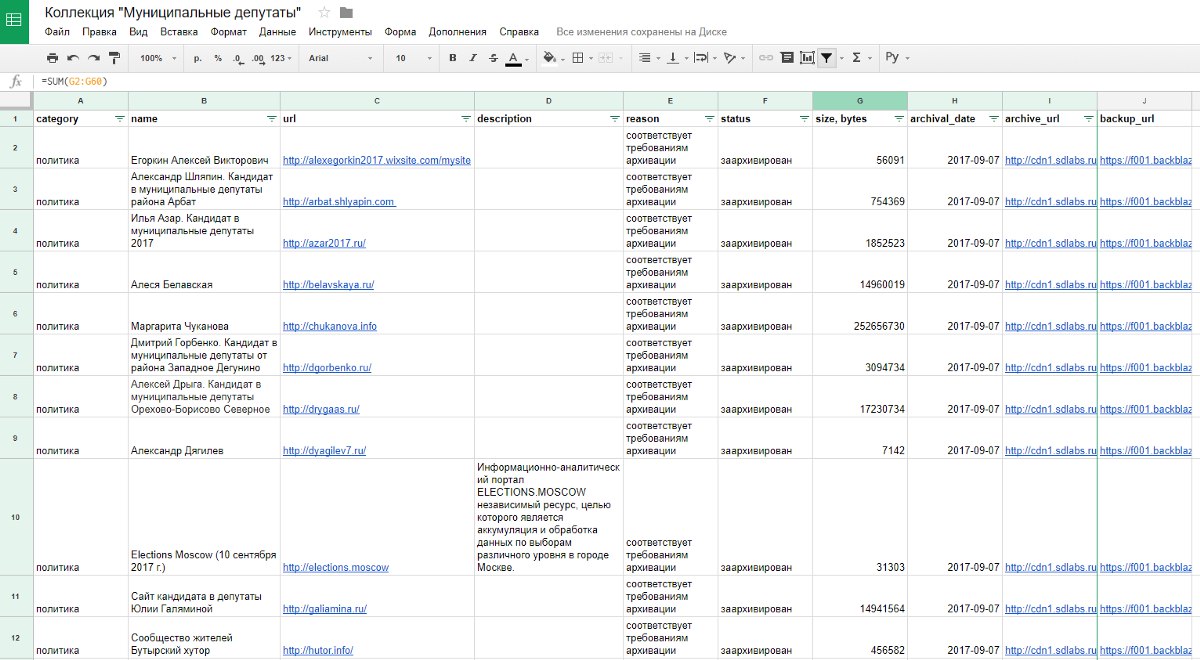Click the print icon
The width and height of the screenshot is (1200, 660).
pyautogui.click(x=52, y=58)
